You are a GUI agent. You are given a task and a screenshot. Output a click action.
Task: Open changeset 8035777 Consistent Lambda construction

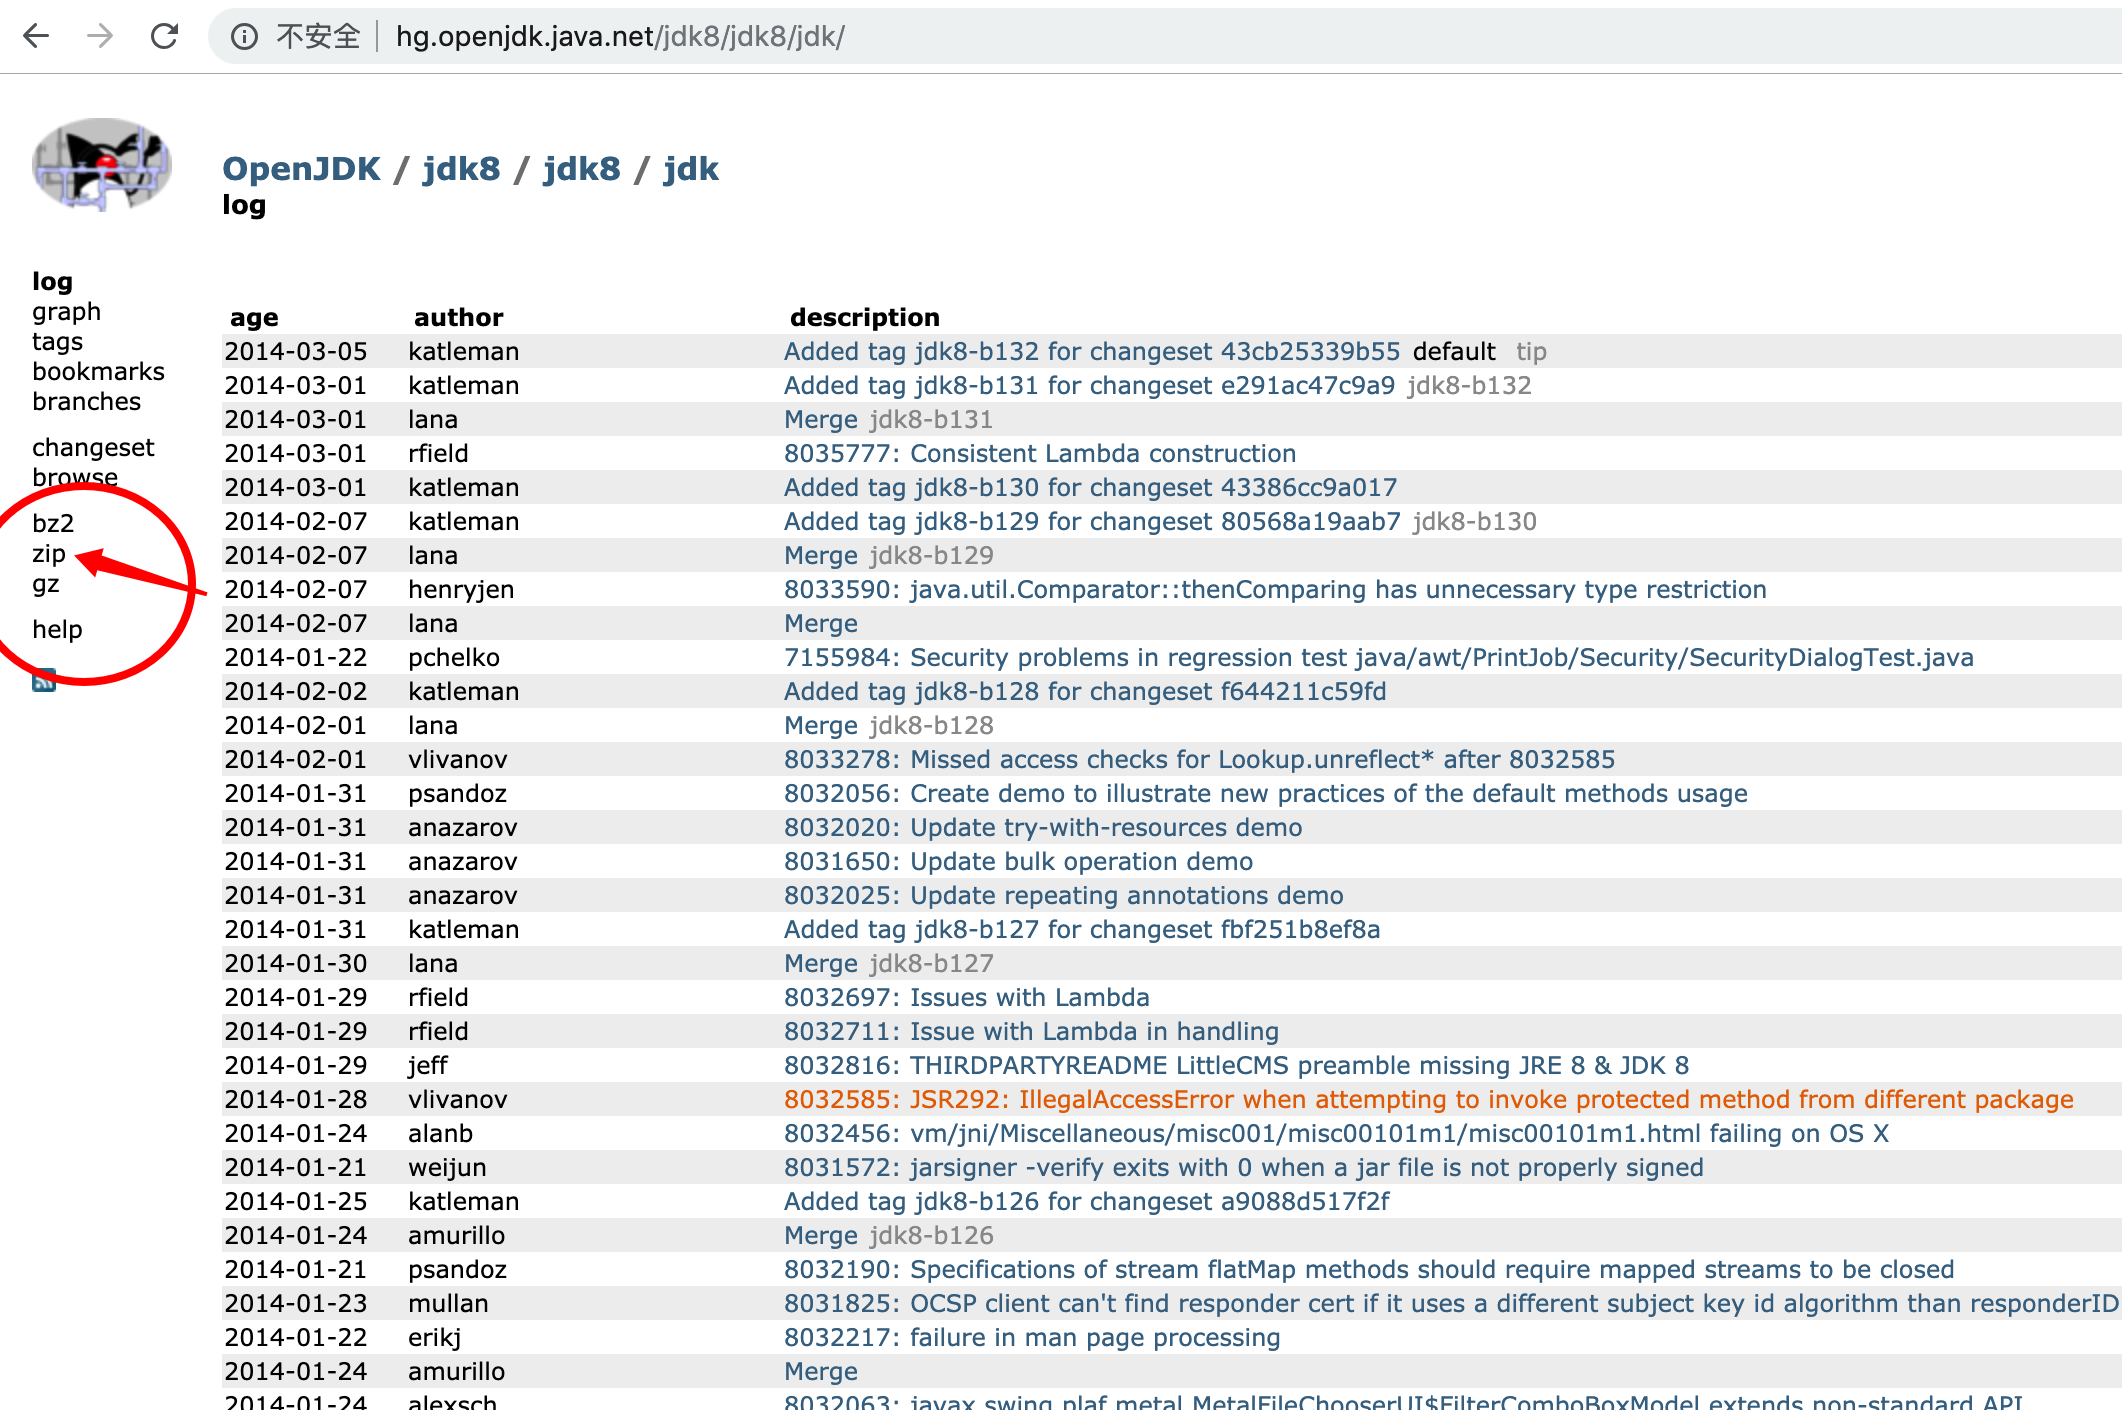tap(1039, 454)
